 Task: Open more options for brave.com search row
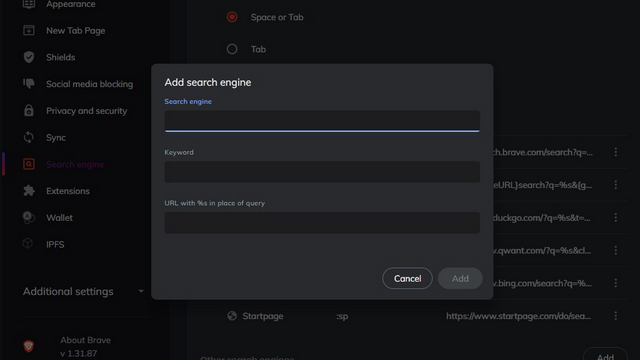(x=616, y=152)
